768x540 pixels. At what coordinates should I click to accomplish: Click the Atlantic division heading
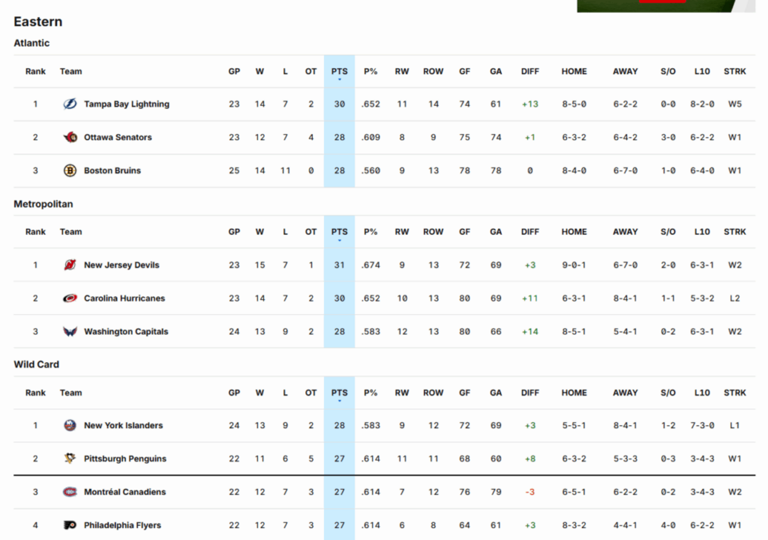pyautogui.click(x=32, y=43)
